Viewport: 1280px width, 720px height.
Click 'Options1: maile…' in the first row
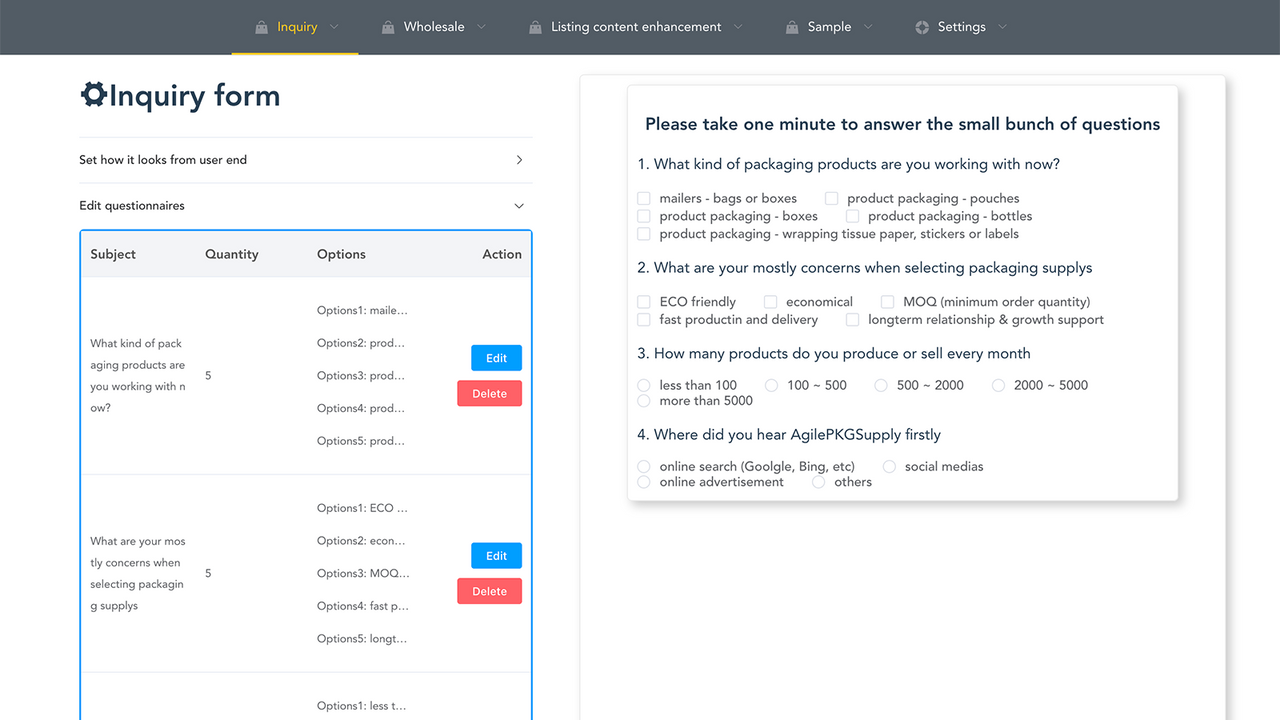(362, 310)
